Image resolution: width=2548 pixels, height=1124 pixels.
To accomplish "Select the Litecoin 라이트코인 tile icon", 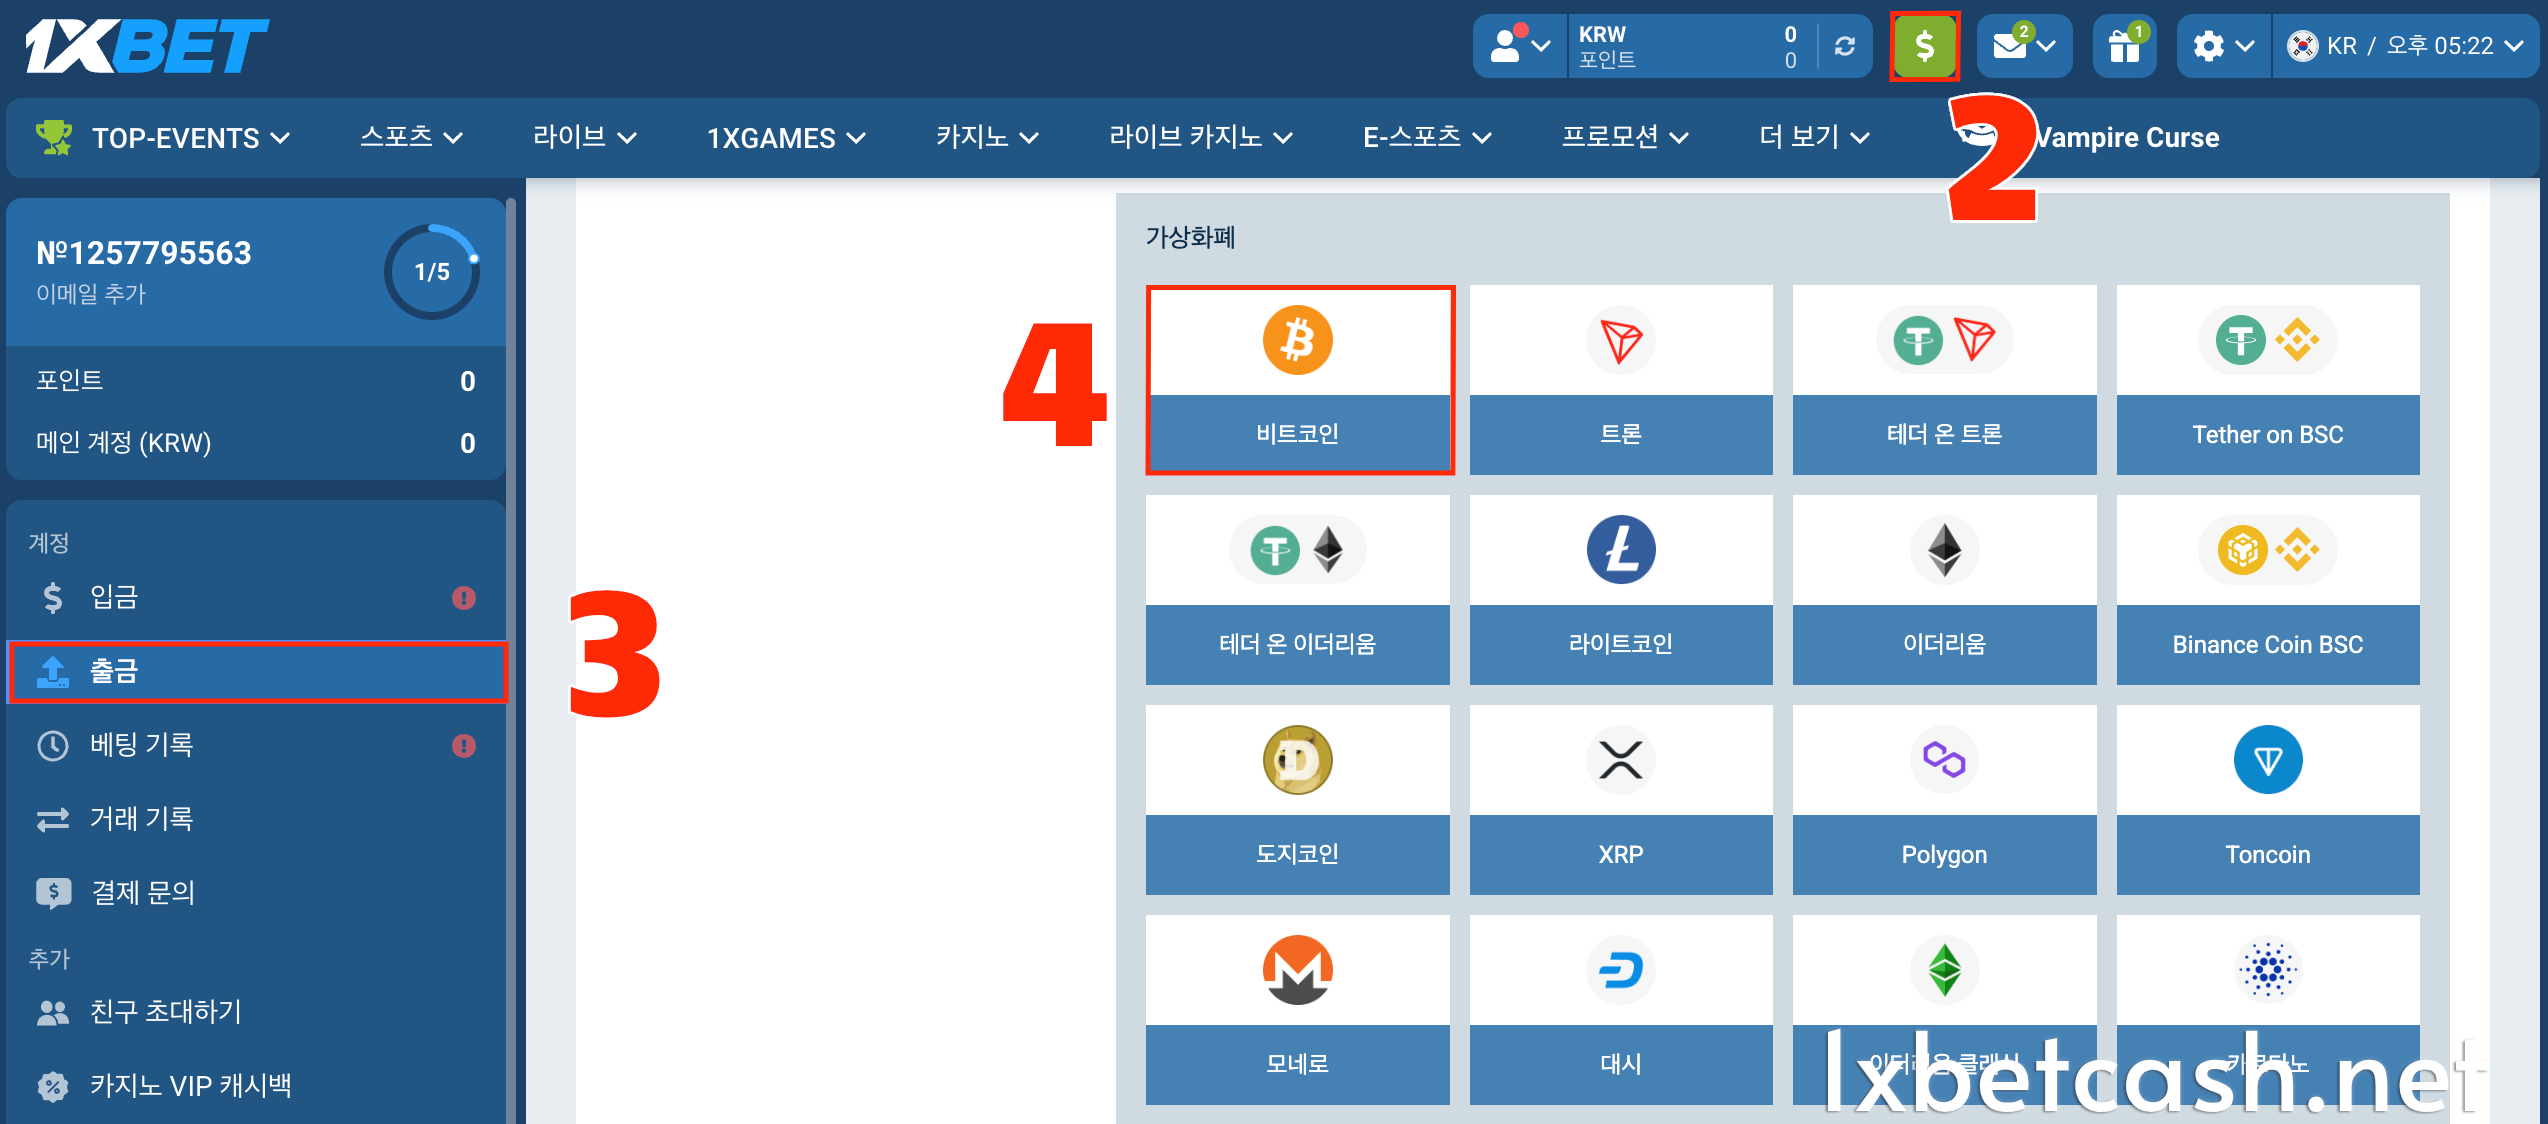I will (1620, 550).
